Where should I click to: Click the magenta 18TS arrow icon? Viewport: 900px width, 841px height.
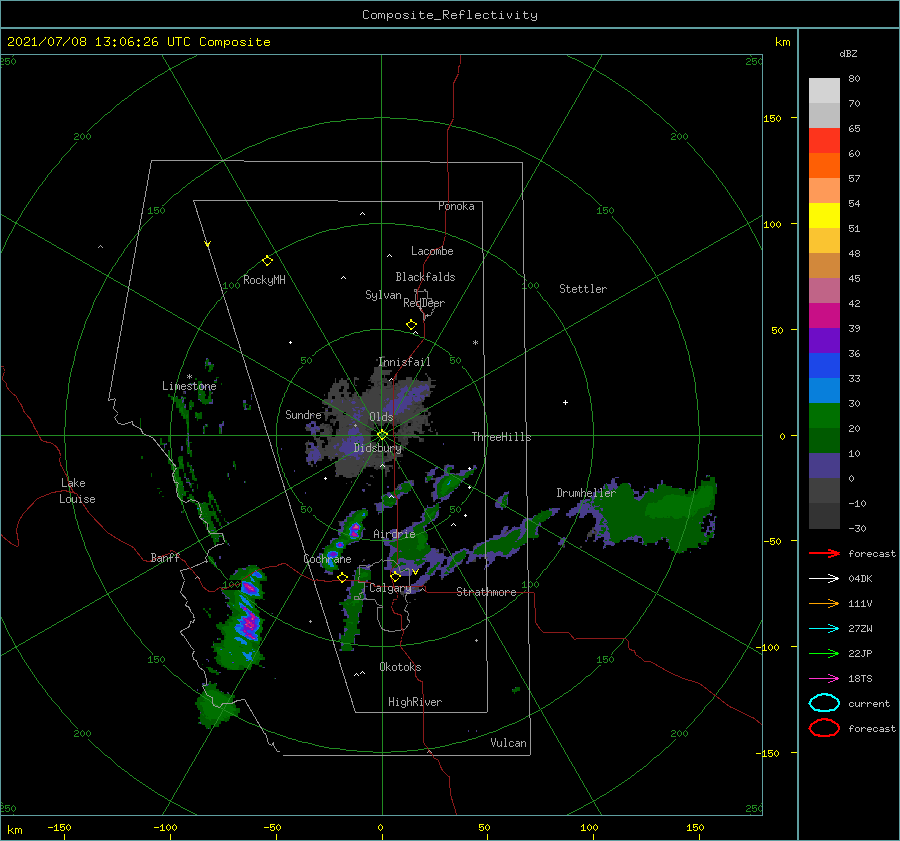(824, 679)
